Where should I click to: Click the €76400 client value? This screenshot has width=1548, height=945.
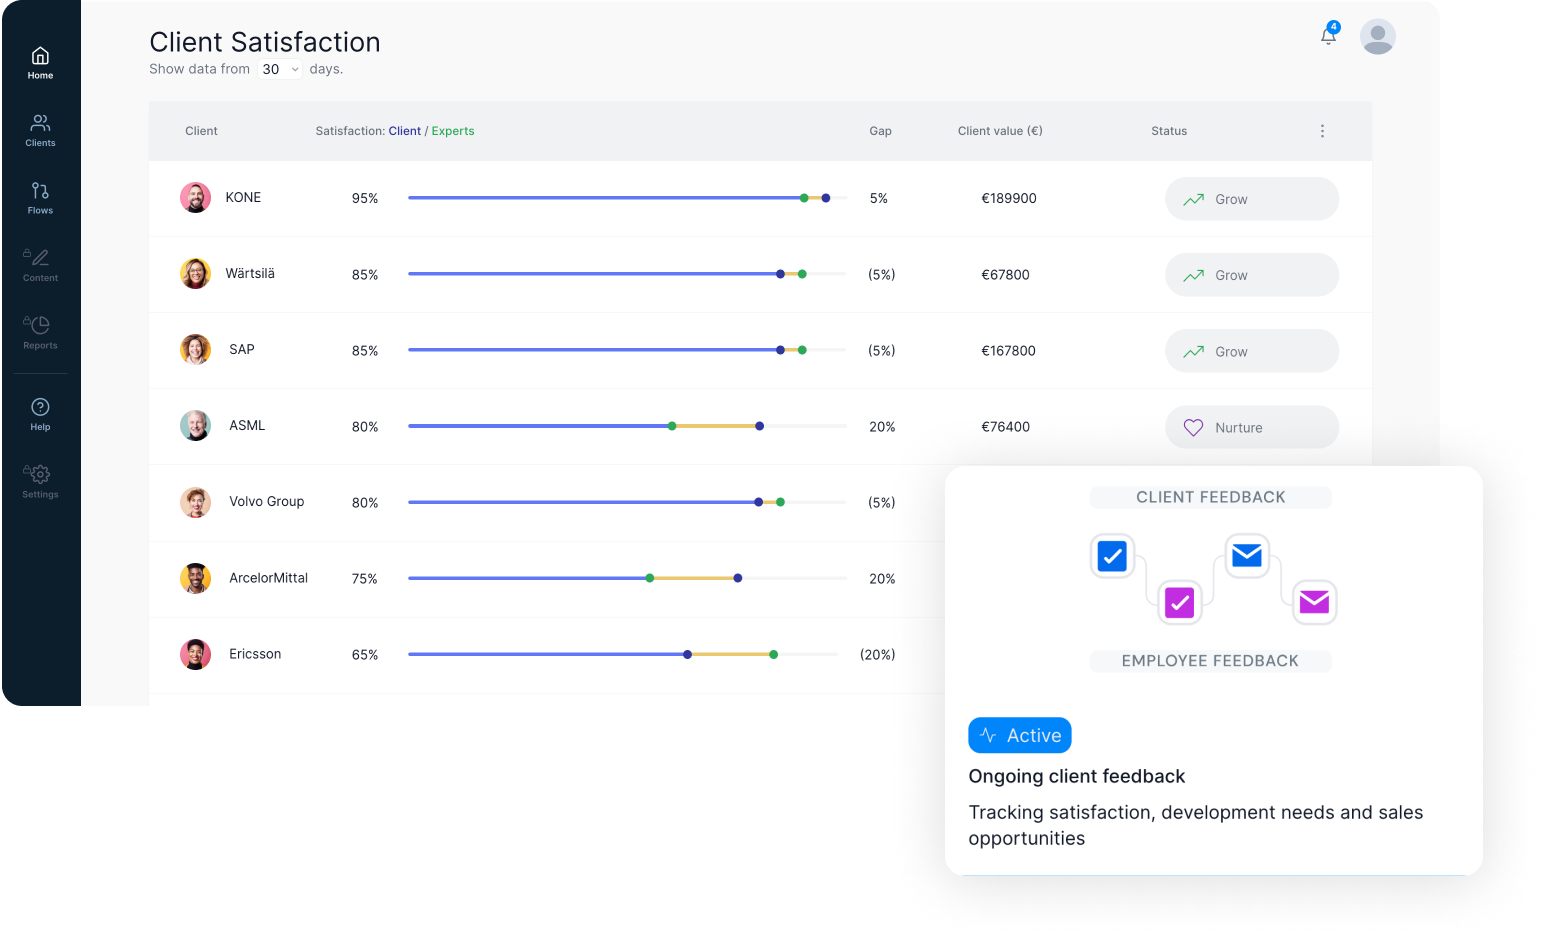click(x=1005, y=426)
